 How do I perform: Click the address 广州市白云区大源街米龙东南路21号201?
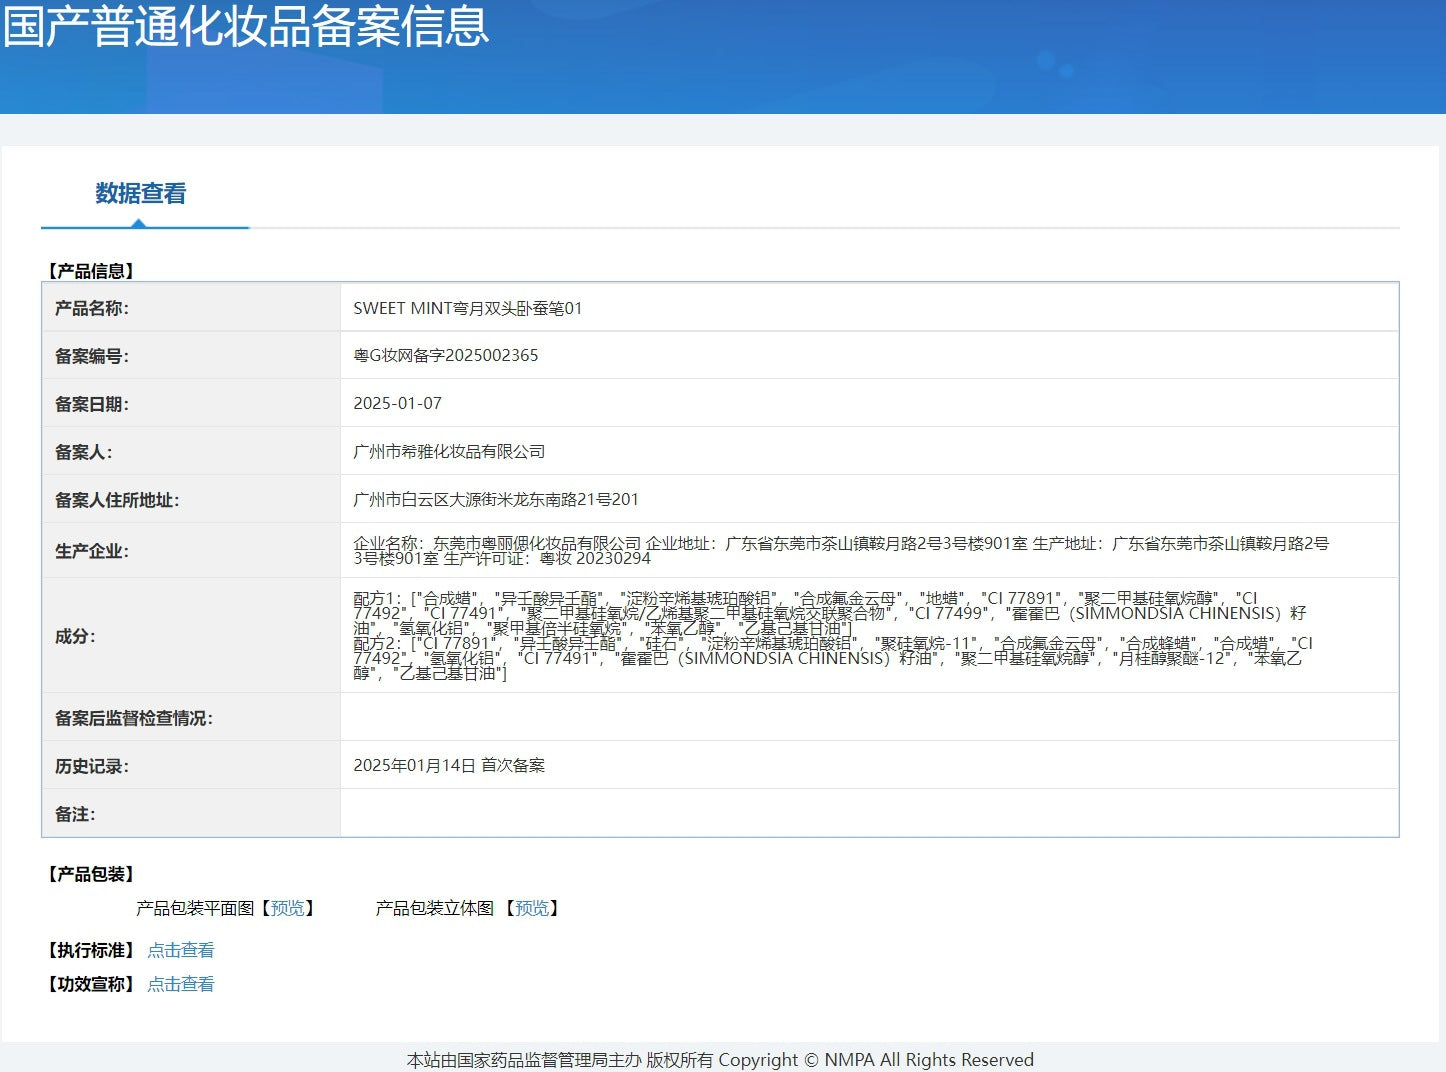click(495, 499)
